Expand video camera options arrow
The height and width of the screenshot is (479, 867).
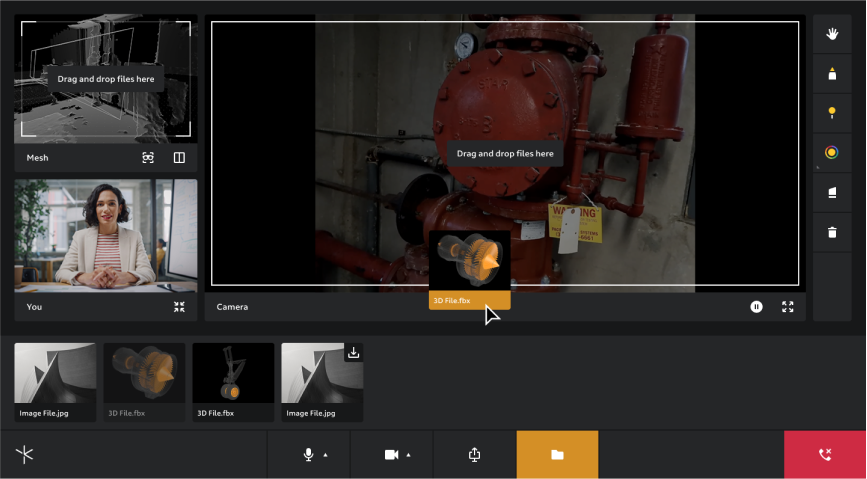coord(409,455)
